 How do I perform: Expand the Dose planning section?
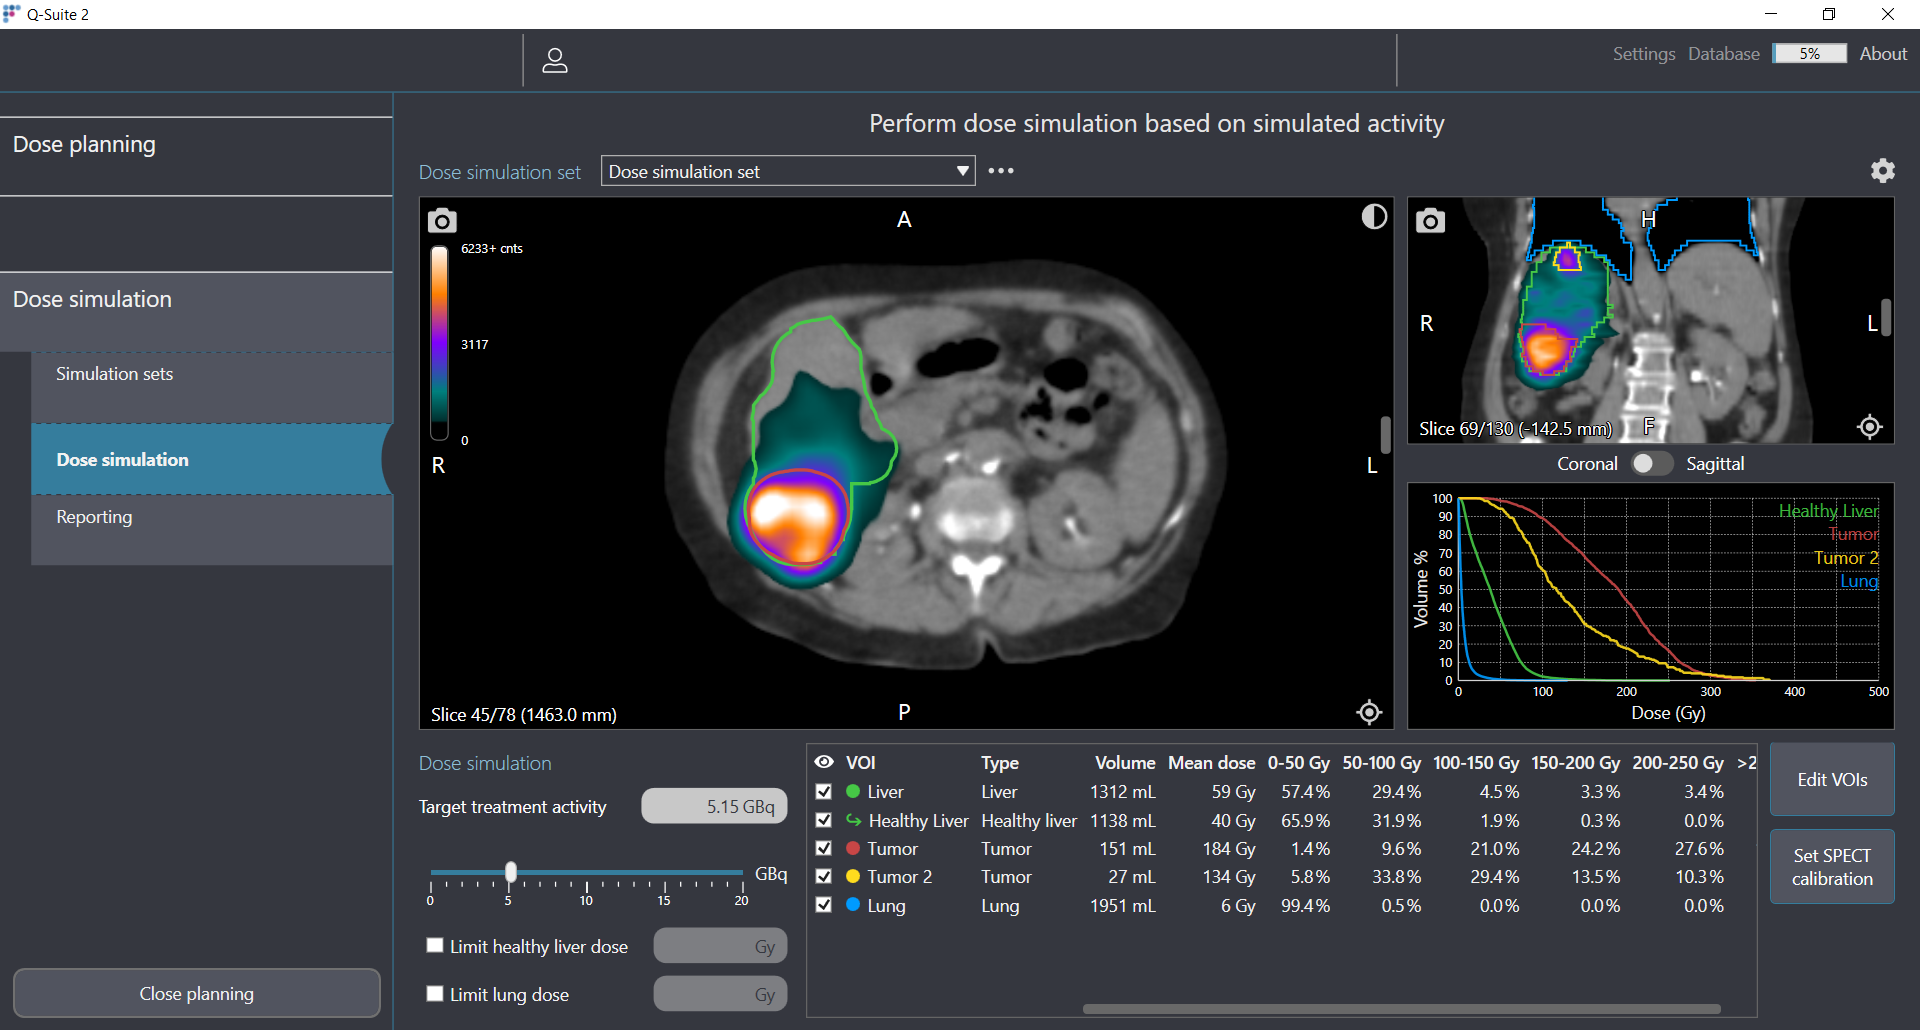tap(196, 145)
